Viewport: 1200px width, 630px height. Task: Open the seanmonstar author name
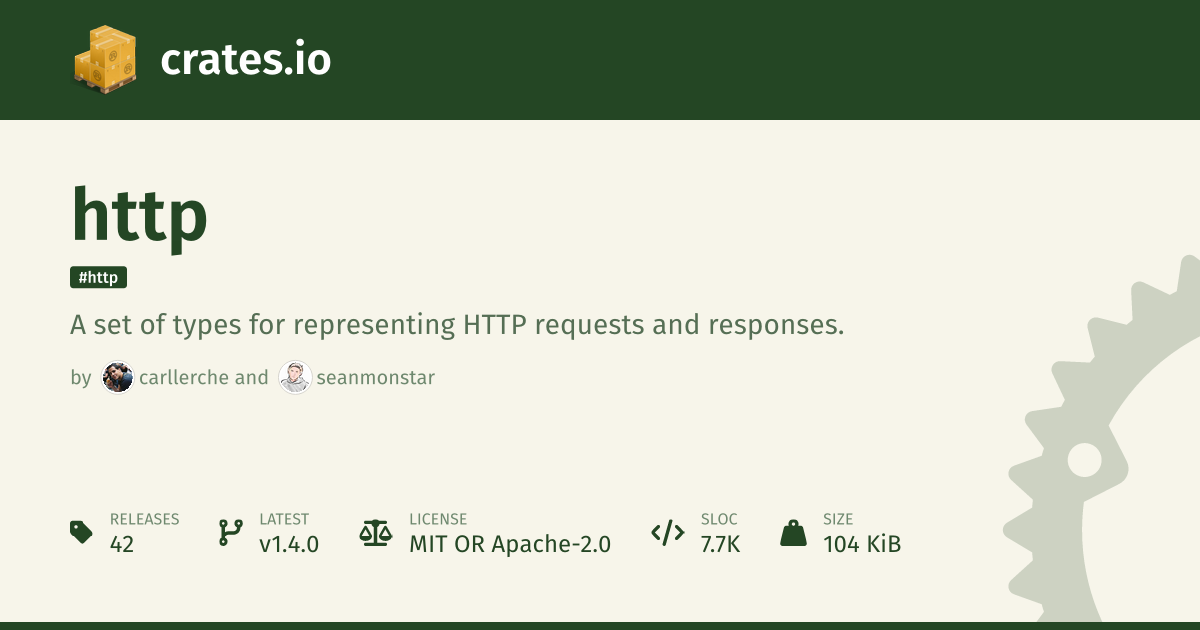(x=375, y=378)
